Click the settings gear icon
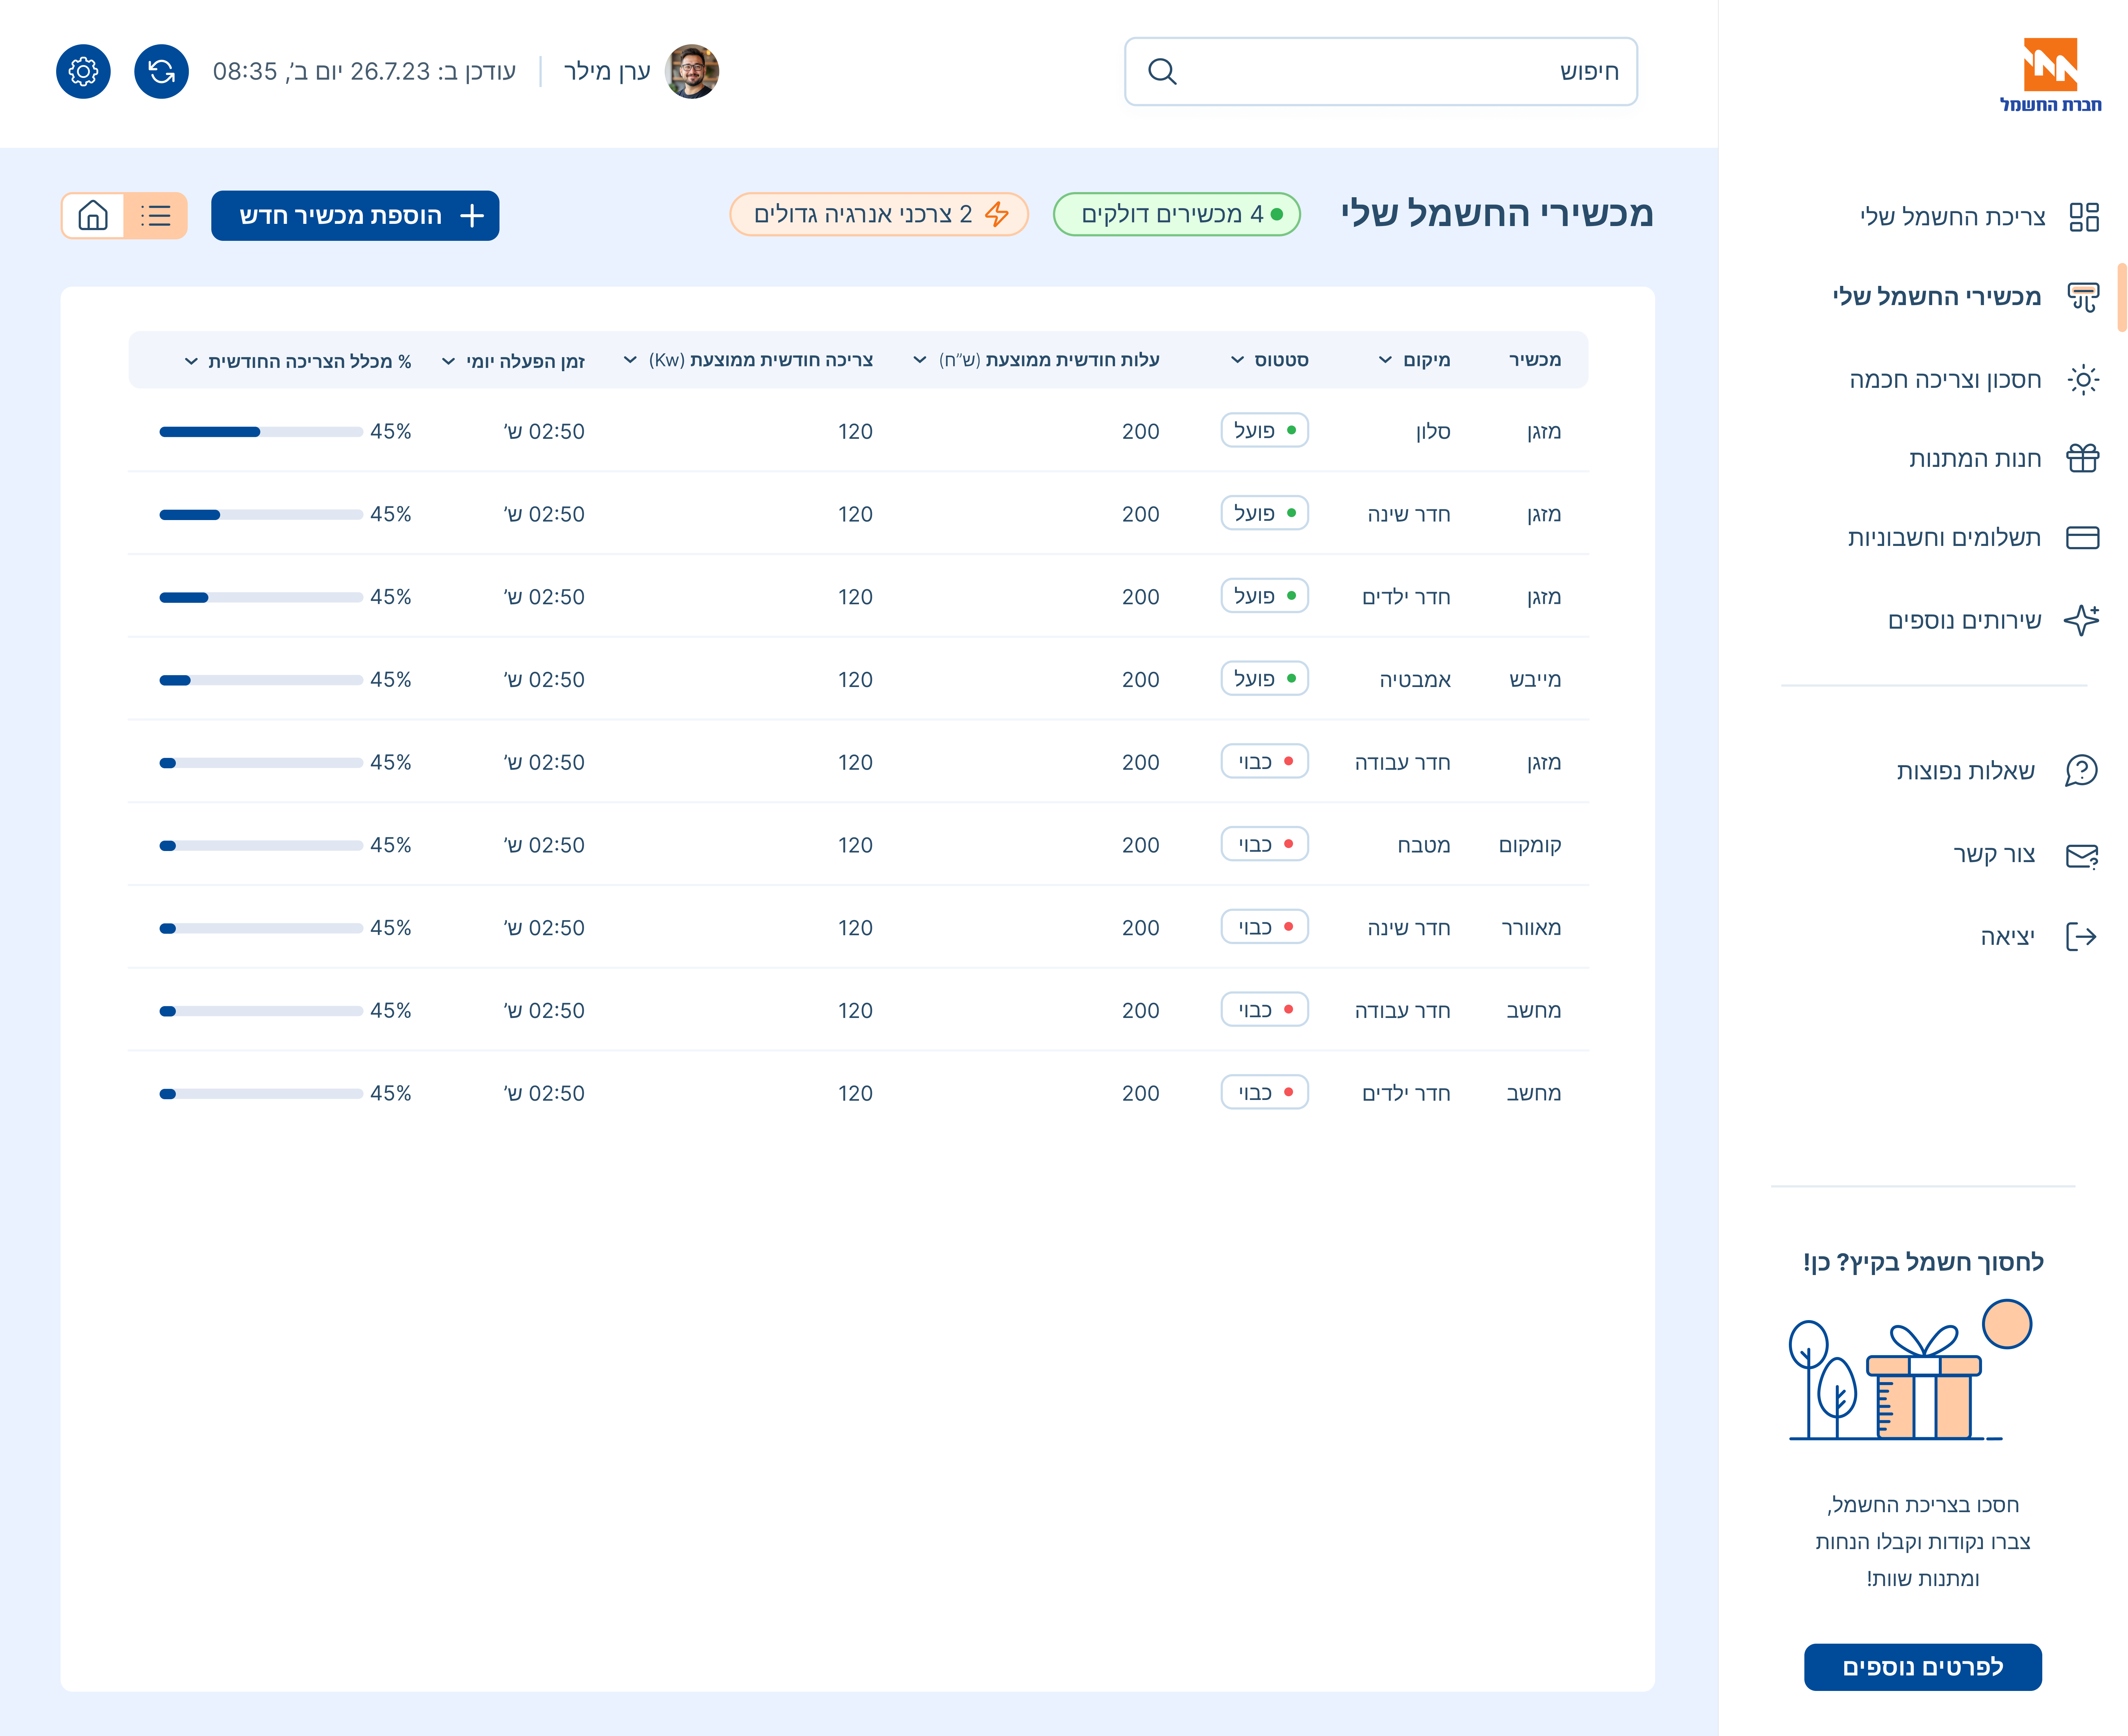 click(83, 71)
